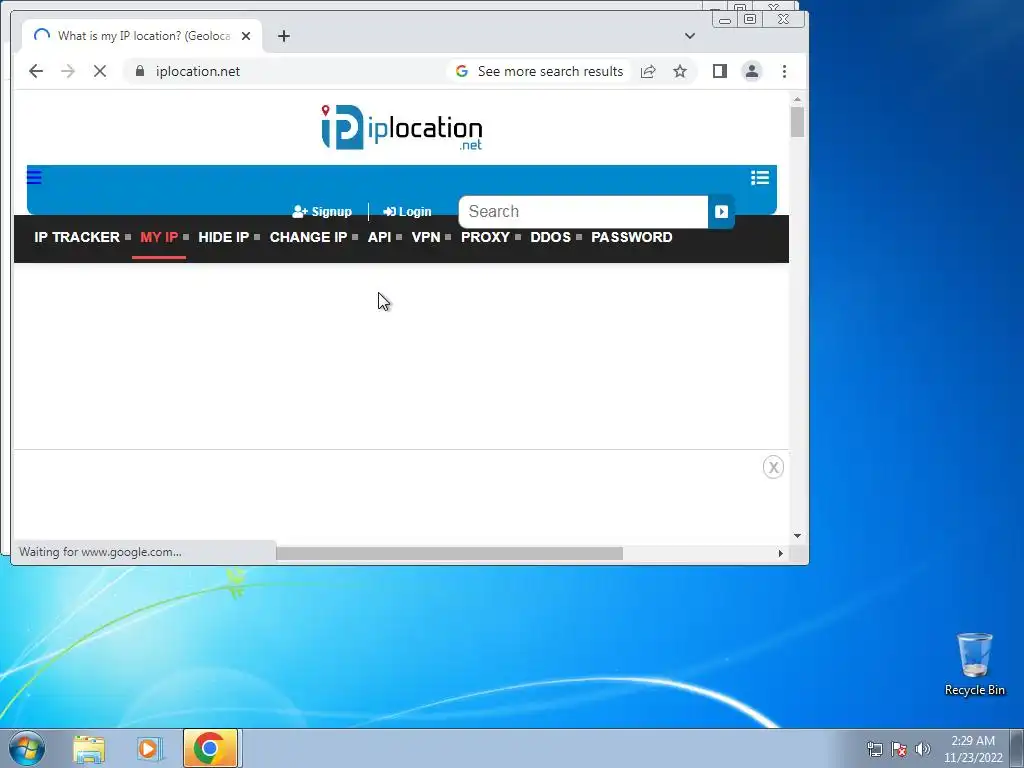The width and height of the screenshot is (1024, 768).
Task: Open the Windows Start menu orb
Action: point(27,748)
